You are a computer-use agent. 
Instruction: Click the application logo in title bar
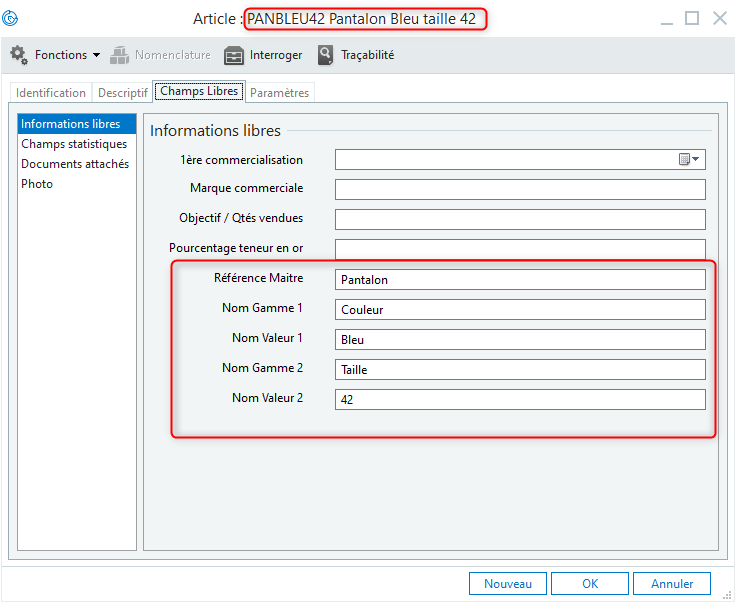[12, 18]
